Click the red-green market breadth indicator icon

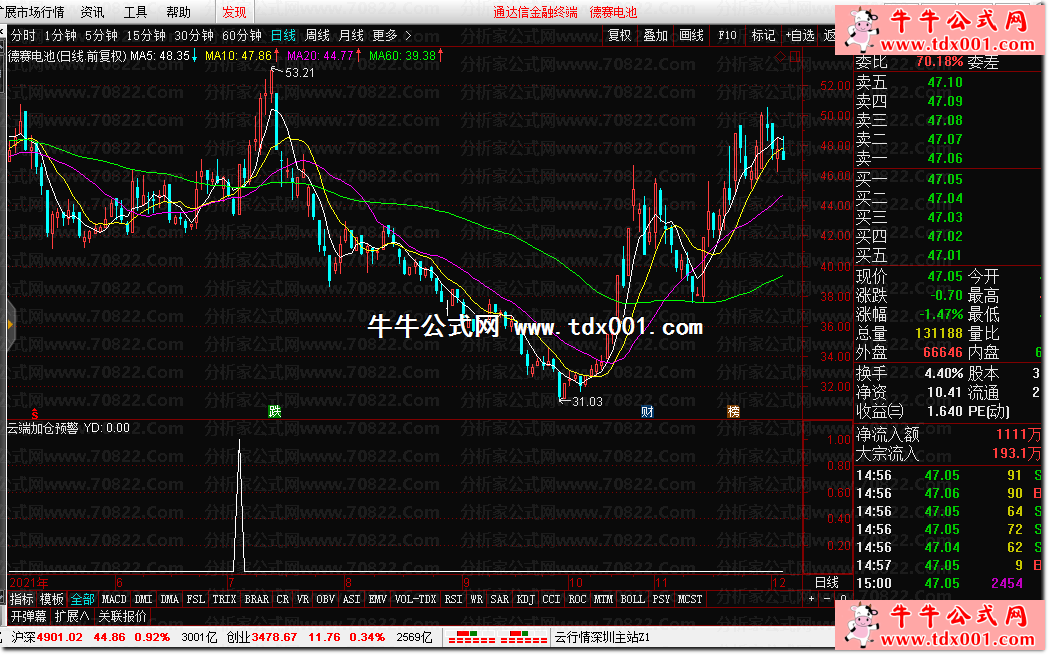point(489,637)
